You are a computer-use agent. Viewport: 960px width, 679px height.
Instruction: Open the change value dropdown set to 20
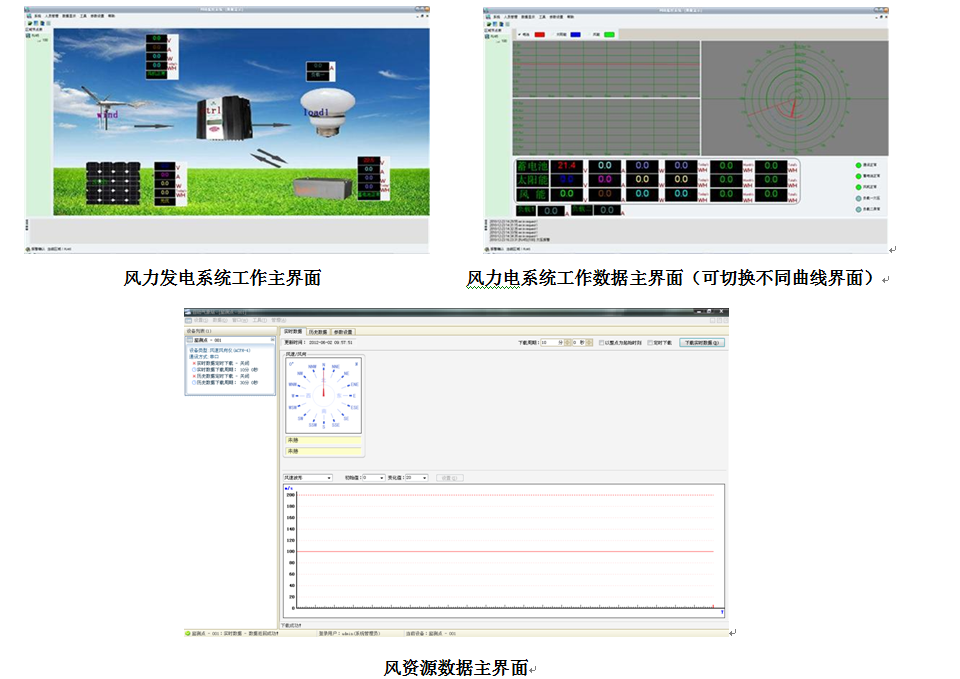click(x=416, y=478)
